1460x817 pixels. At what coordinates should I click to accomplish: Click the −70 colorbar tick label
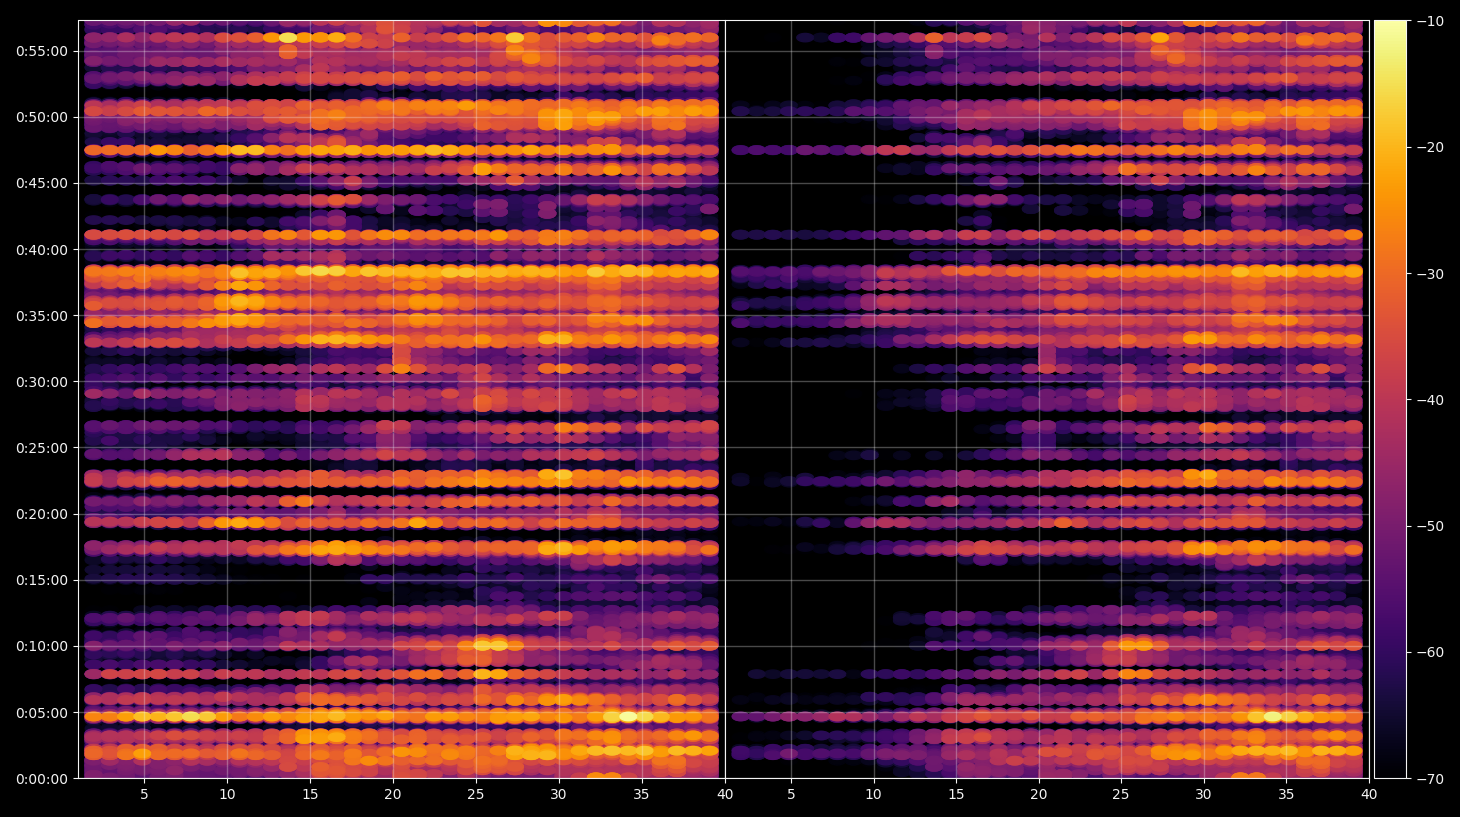(x=1430, y=778)
